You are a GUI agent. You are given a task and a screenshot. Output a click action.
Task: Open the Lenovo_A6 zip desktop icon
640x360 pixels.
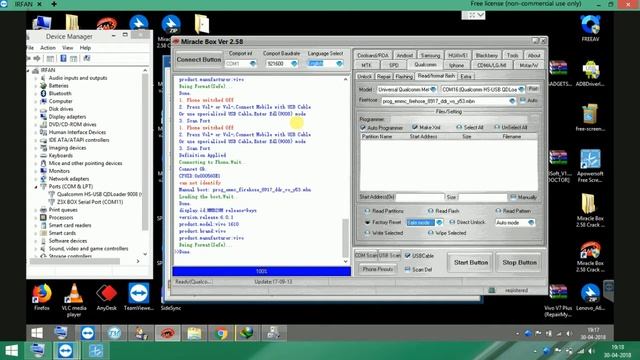tap(590, 298)
